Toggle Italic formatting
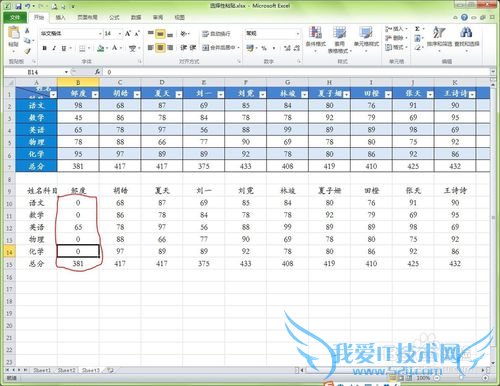 [x=54, y=48]
